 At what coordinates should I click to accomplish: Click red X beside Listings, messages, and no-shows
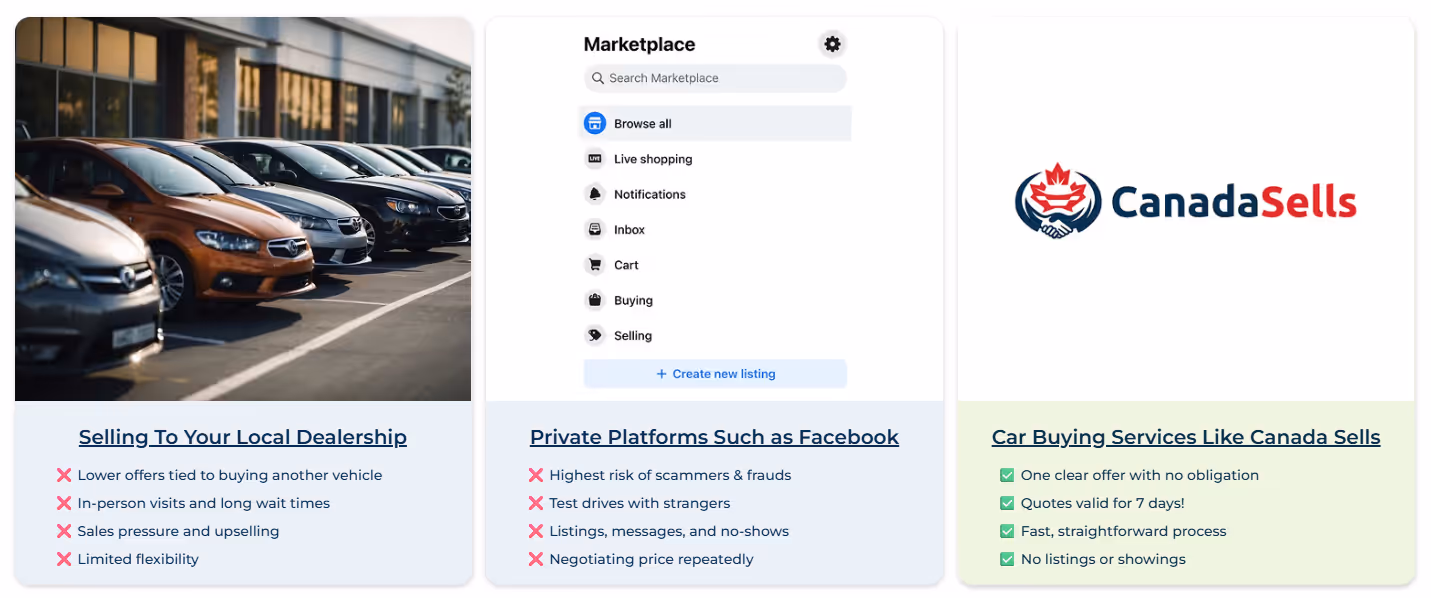click(x=536, y=531)
